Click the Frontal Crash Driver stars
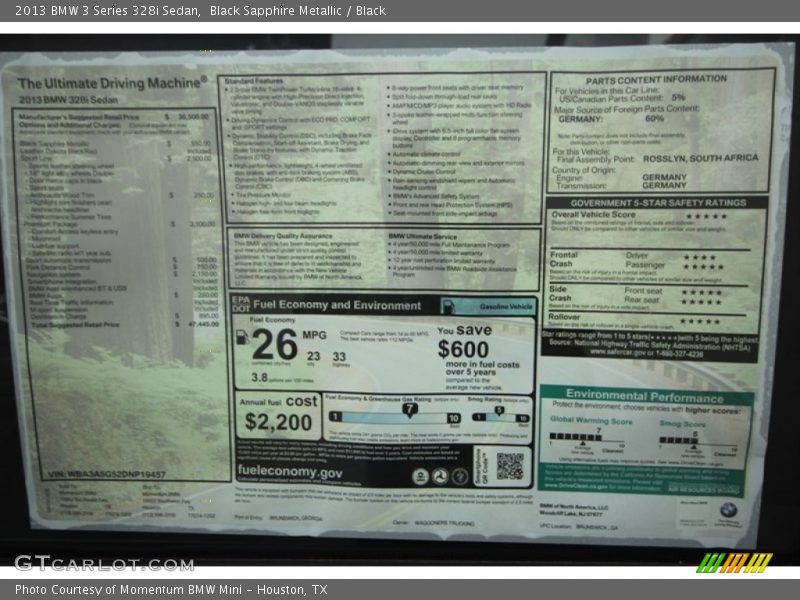Viewport: 800px width, 600px height. 700,257
